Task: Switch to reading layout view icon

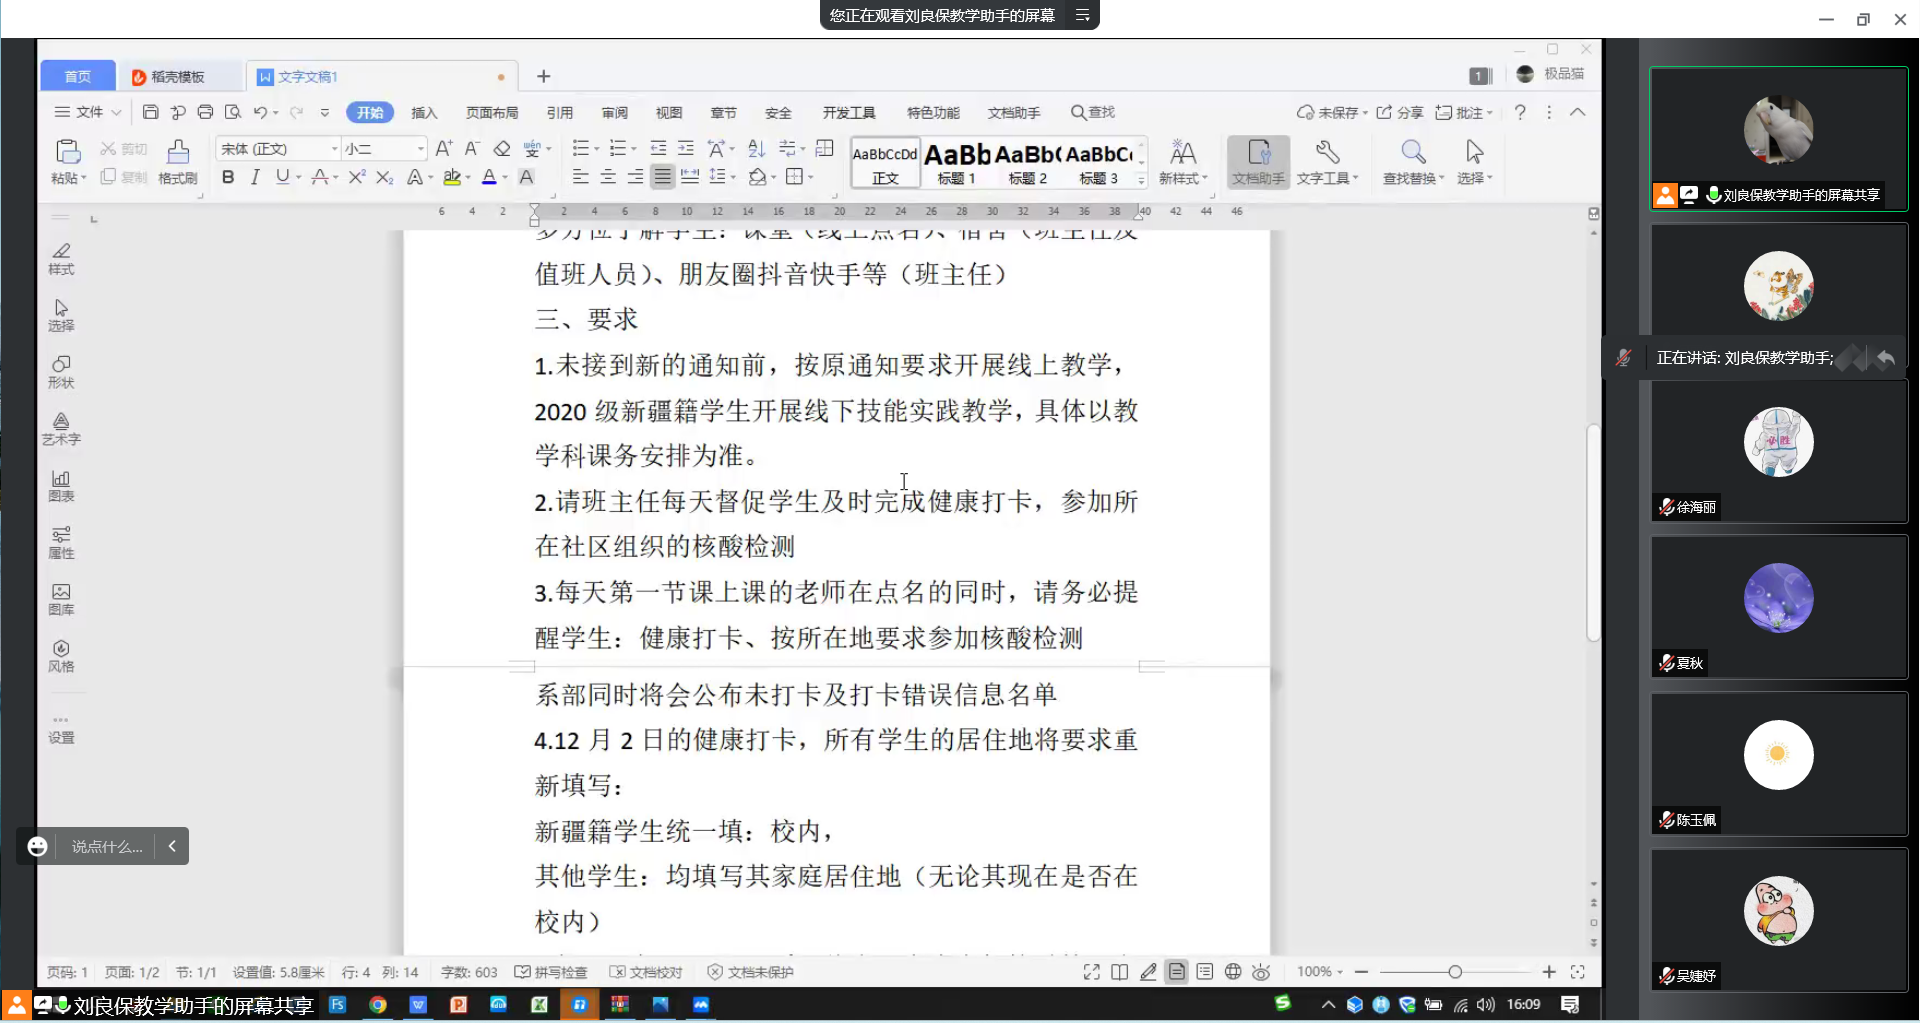Action: [1120, 972]
